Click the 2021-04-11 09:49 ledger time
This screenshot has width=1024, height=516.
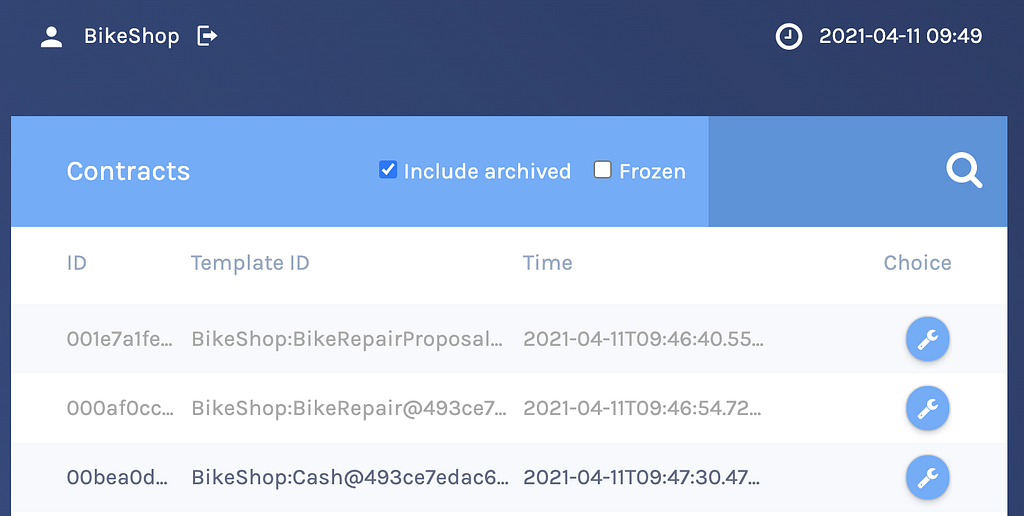[x=901, y=36]
